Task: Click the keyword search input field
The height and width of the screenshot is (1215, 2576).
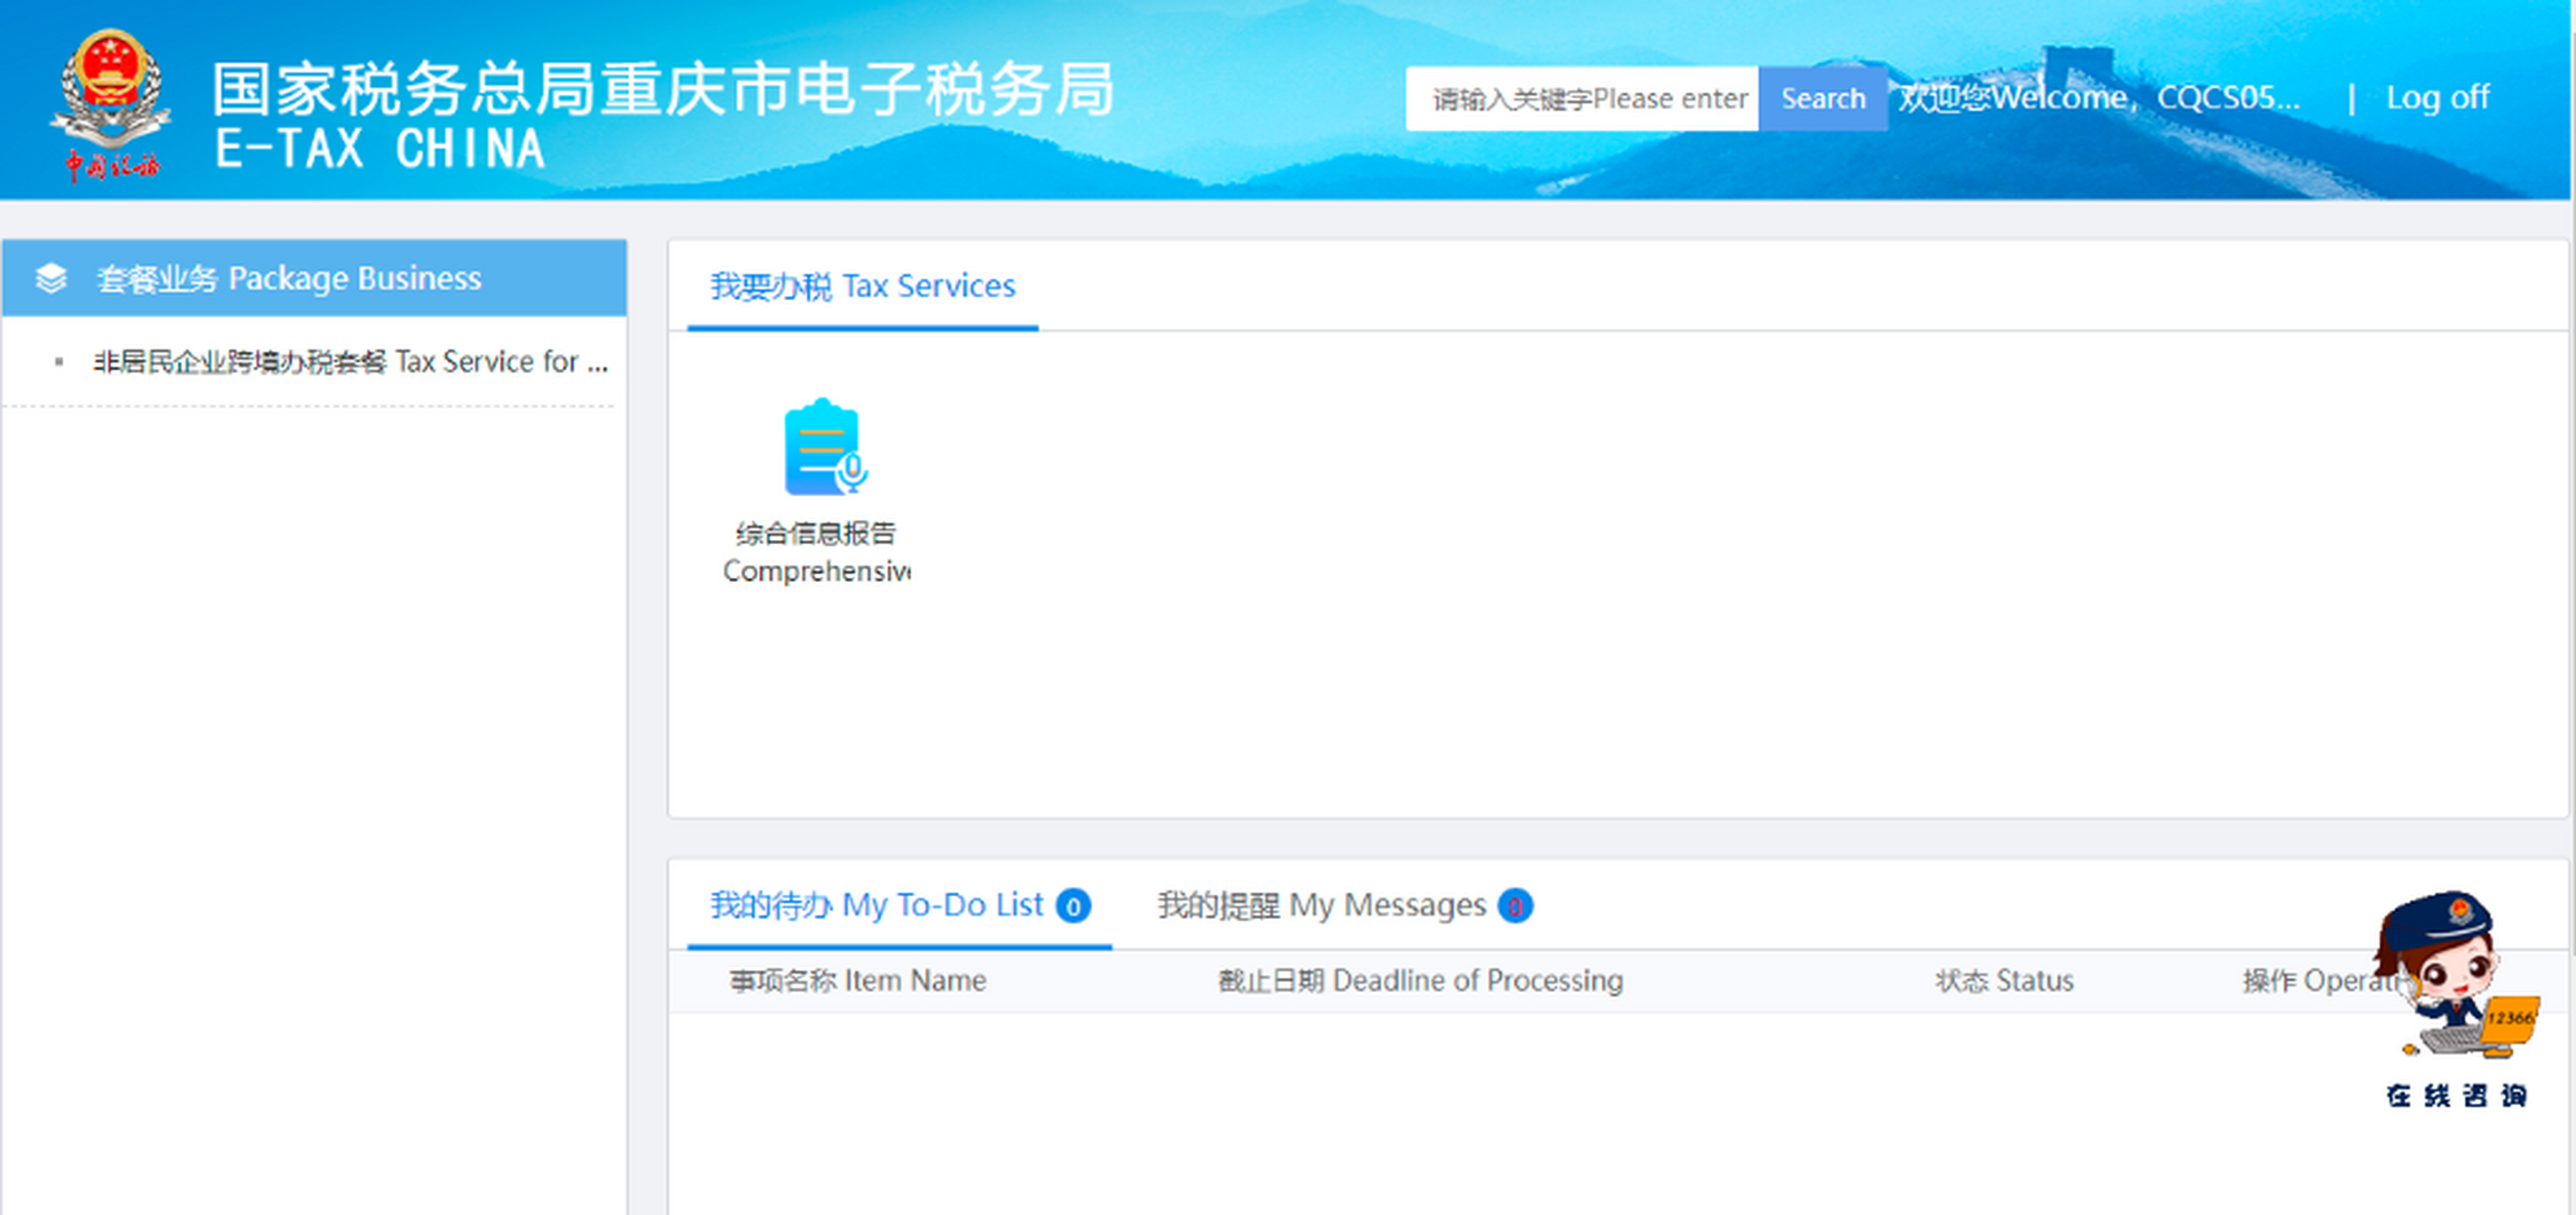Action: click(x=1581, y=99)
